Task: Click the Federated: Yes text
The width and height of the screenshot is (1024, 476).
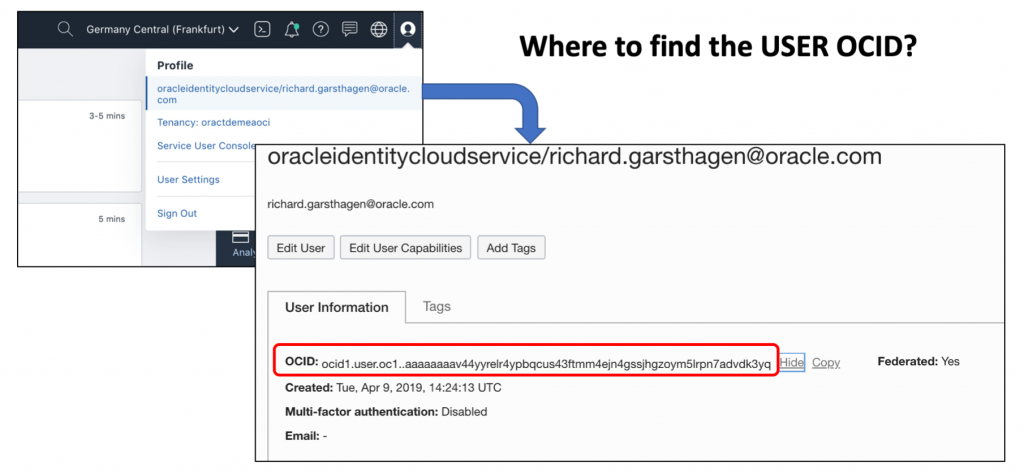Action: click(919, 361)
